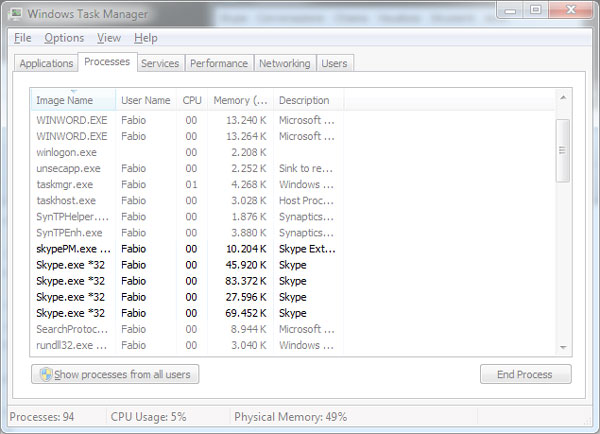600x434 pixels.
Task: Click Show processes from all users button
Action: [x=115, y=374]
